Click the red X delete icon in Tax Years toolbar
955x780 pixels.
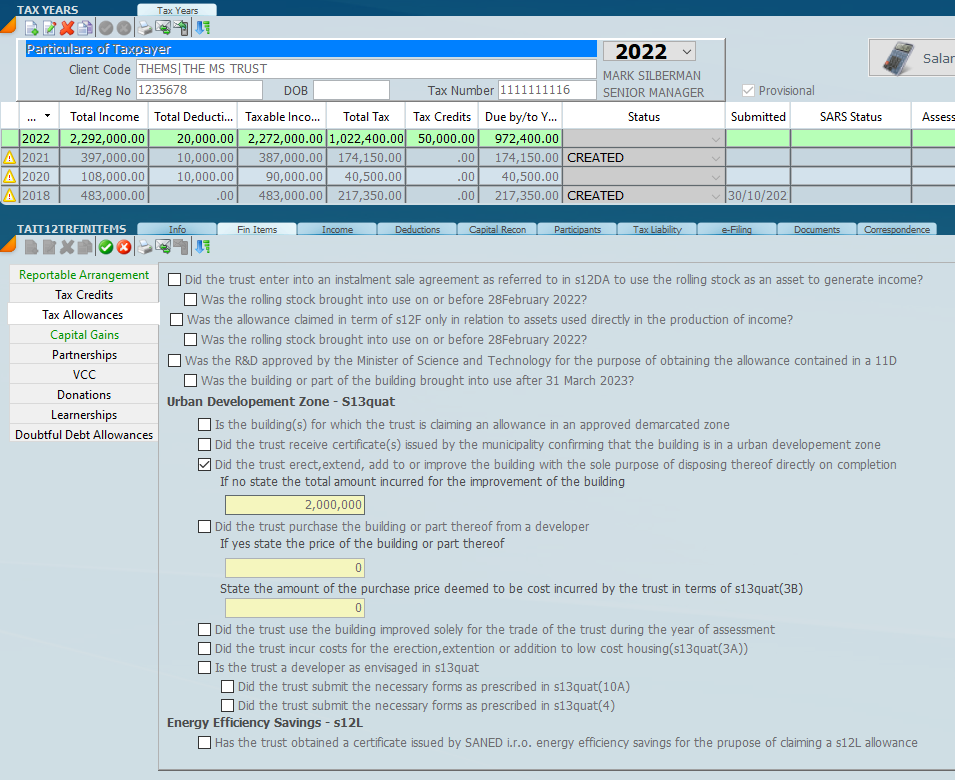coord(67,28)
